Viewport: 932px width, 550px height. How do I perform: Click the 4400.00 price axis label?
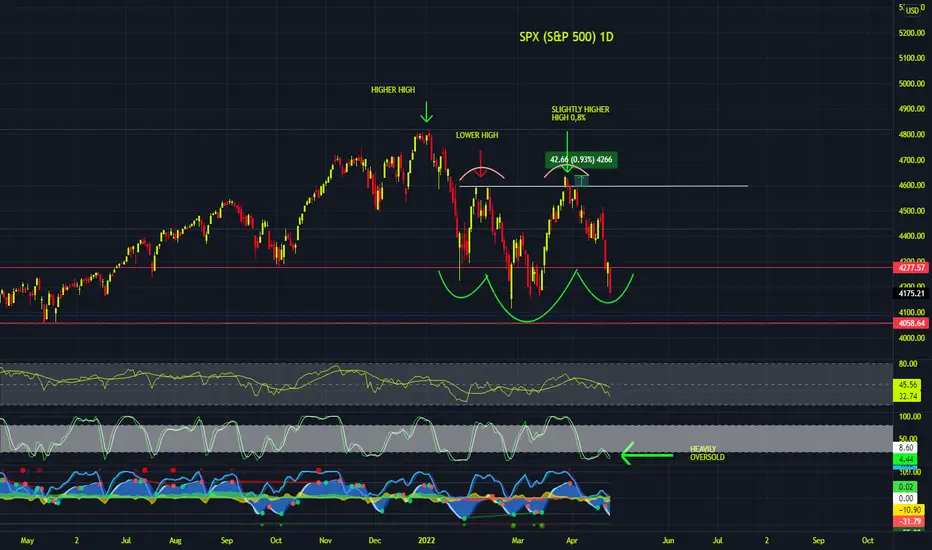[912, 236]
